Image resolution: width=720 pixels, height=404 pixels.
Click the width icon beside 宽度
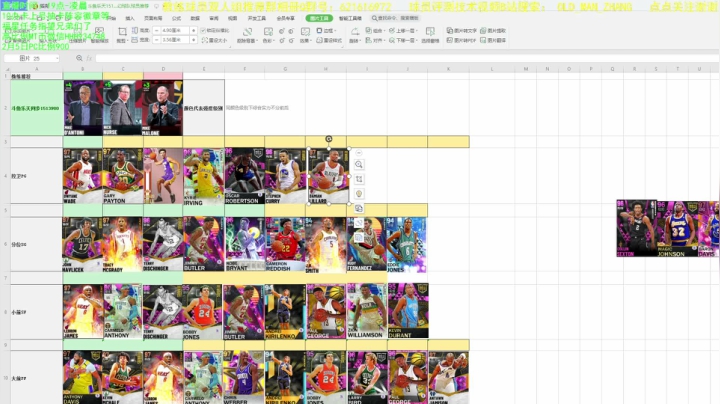coord(135,40)
